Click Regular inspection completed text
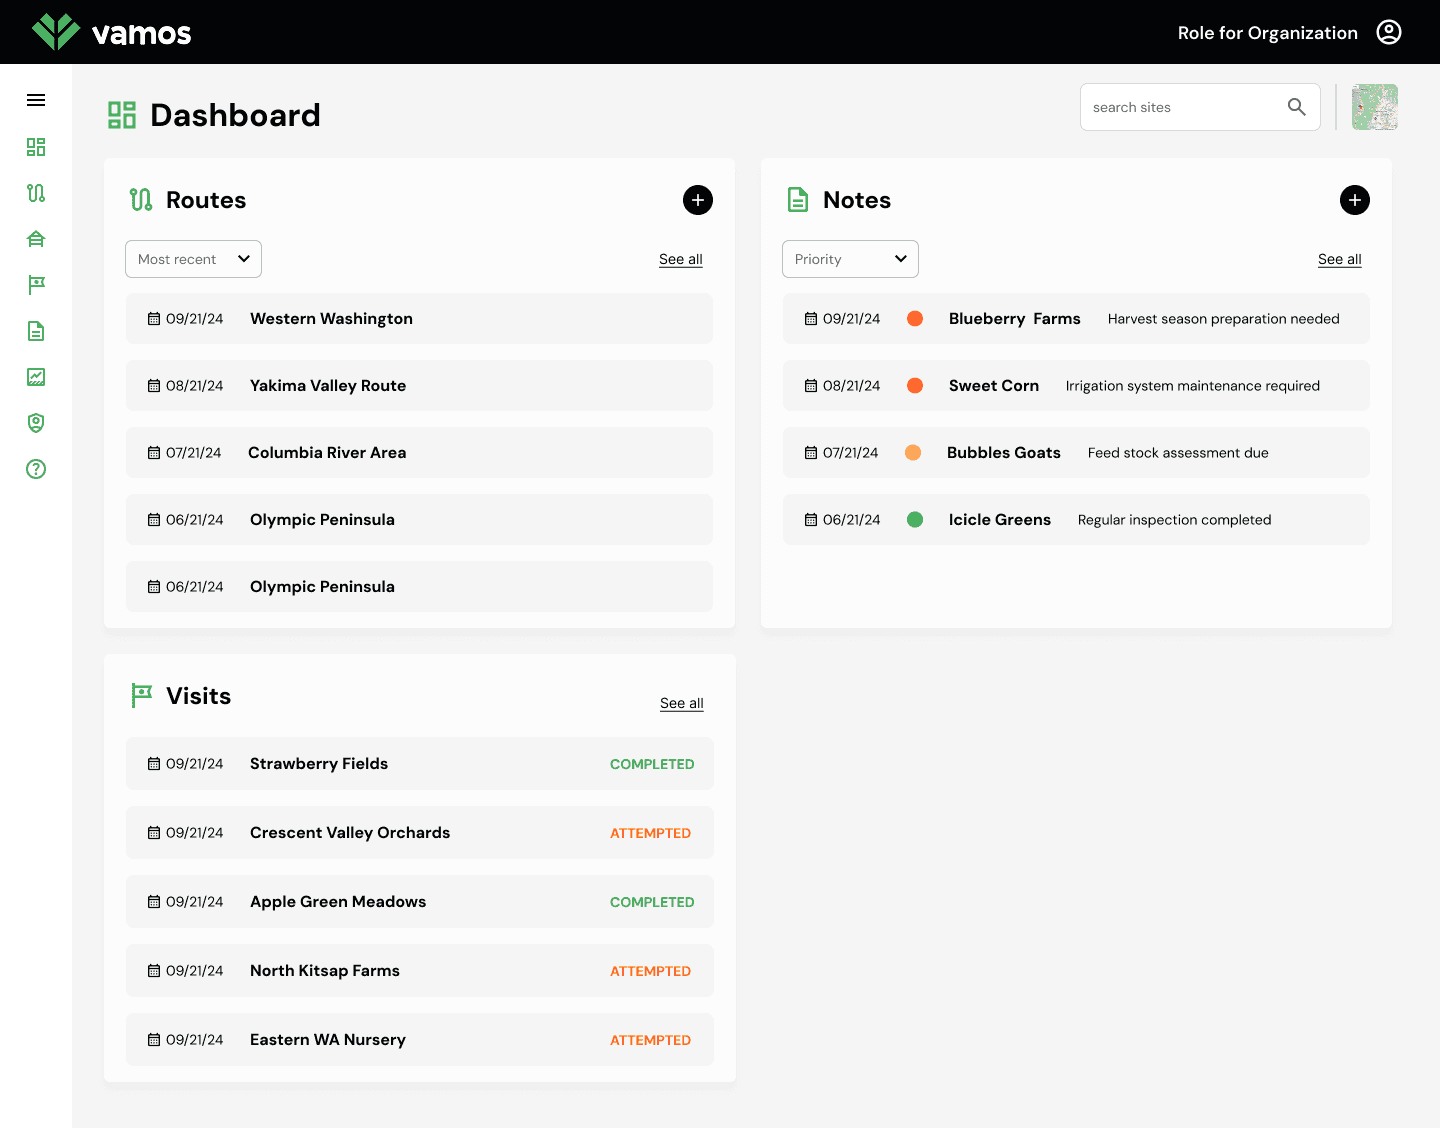This screenshot has height=1128, width=1440. pyautogui.click(x=1175, y=520)
